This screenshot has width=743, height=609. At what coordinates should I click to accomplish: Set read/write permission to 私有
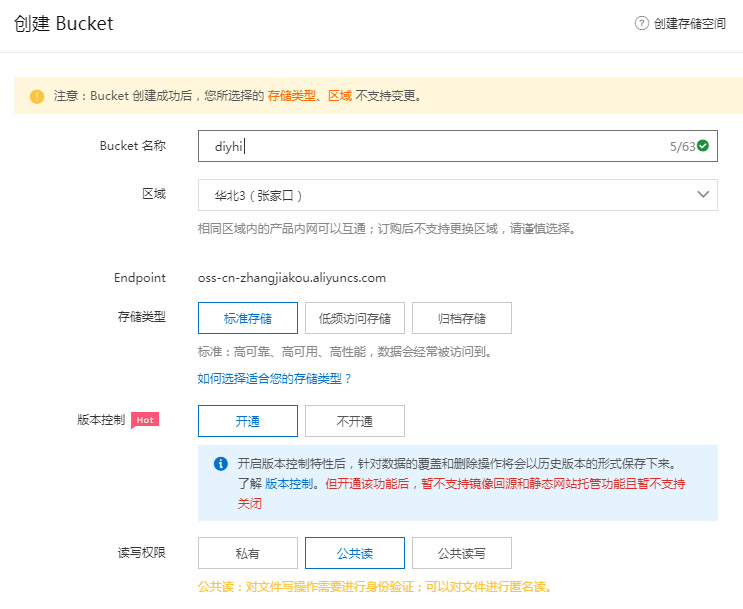[x=248, y=553]
